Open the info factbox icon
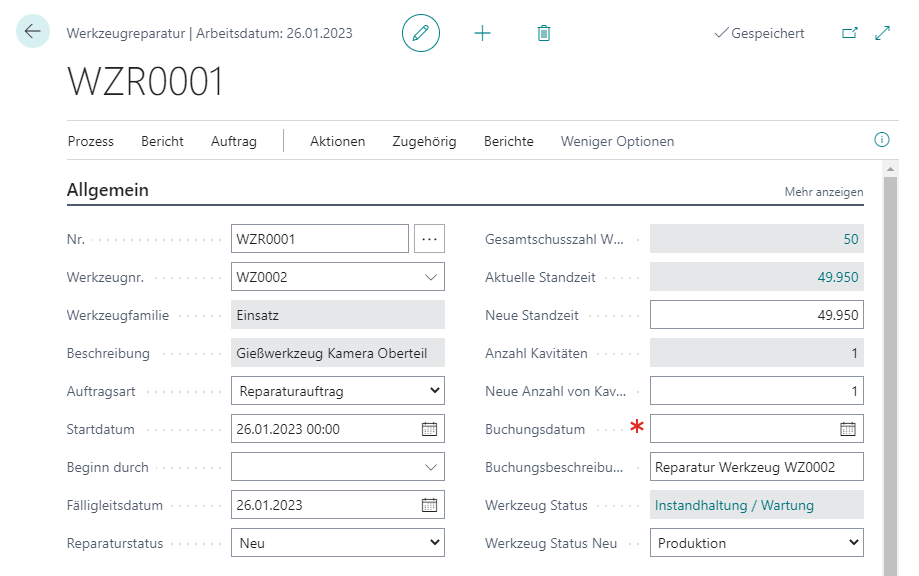919x576 pixels. click(x=881, y=139)
